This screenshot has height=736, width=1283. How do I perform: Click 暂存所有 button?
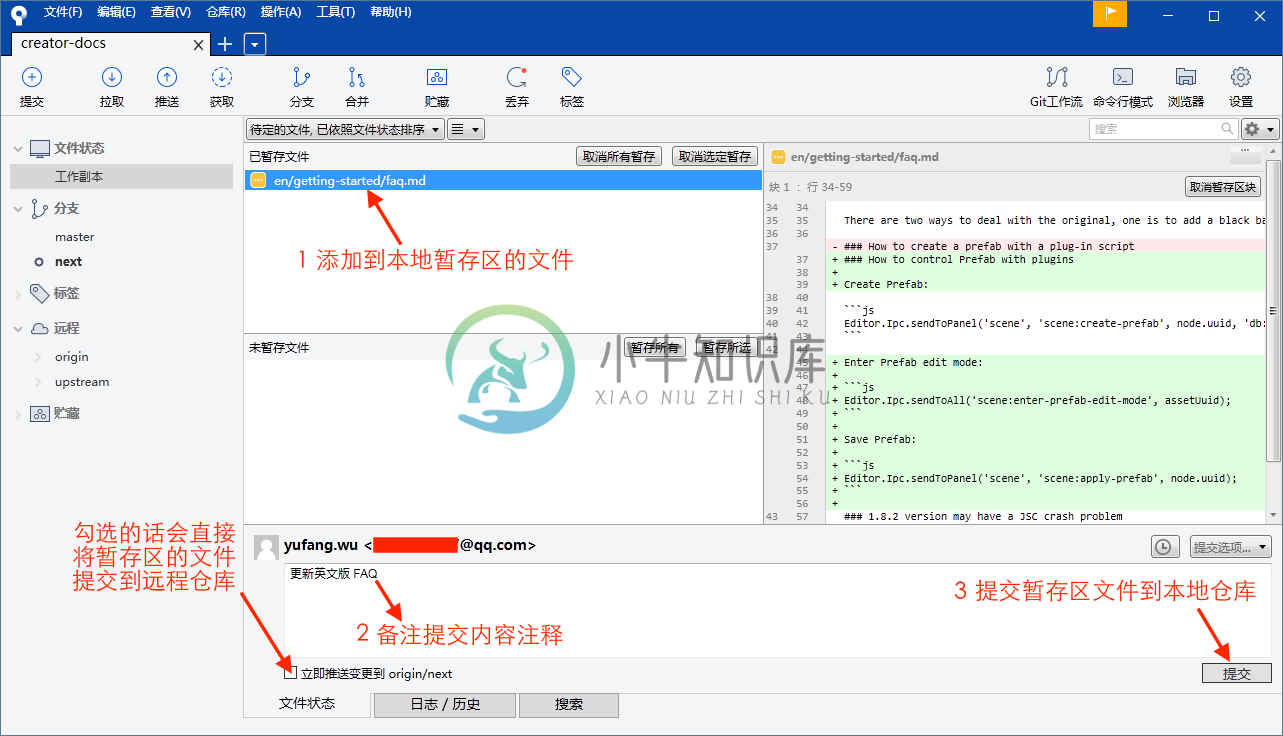point(655,348)
